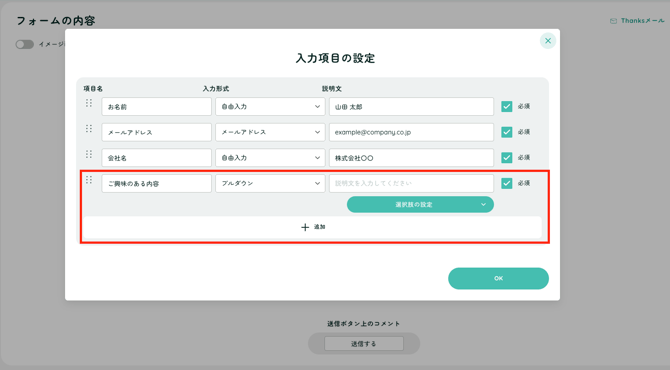Screen dimensions: 670x370
Task: Click the 送信する button in background
Action: [x=364, y=344]
